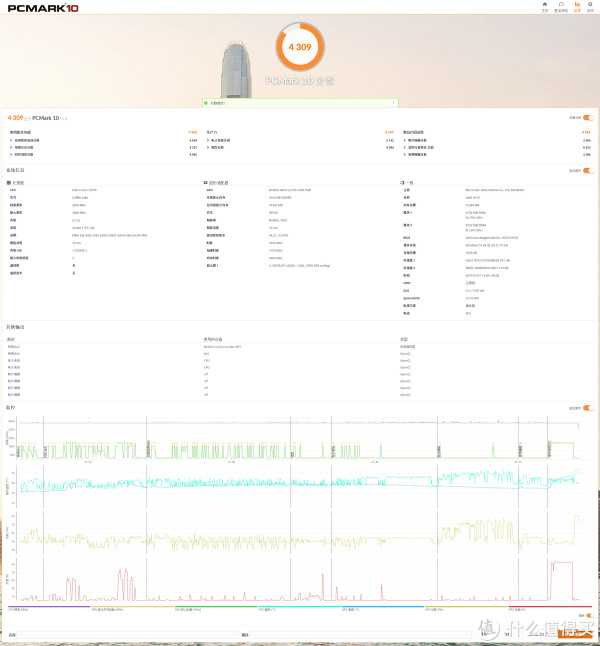Expand the Web Browsing score row

pos(103,154)
